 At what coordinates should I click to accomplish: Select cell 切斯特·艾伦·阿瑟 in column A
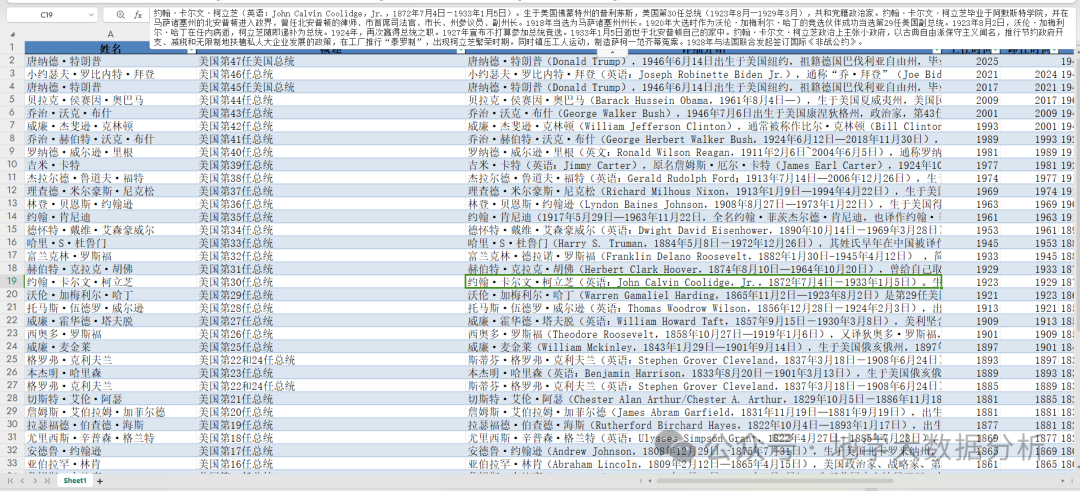(x=110, y=399)
